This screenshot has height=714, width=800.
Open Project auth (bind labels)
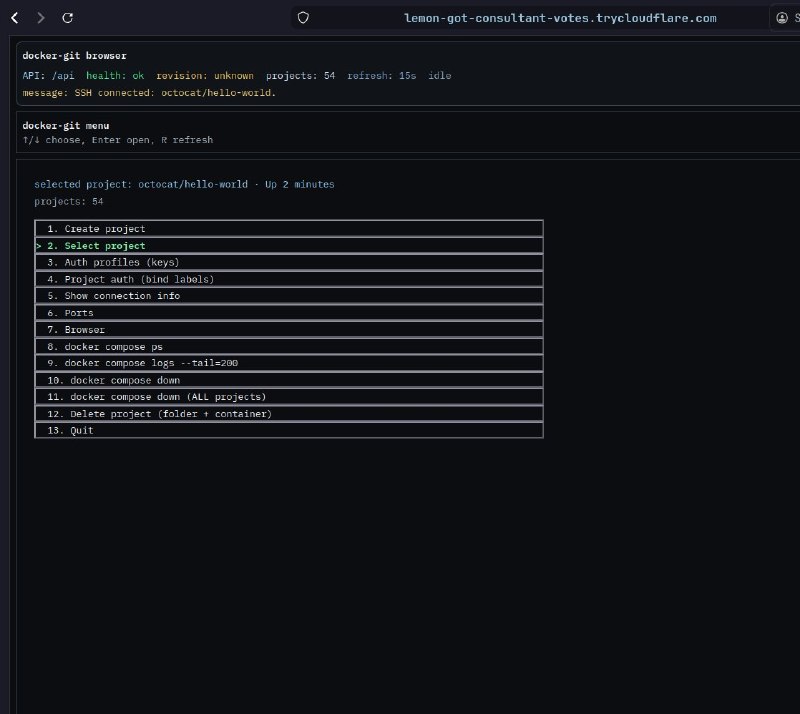pos(289,279)
